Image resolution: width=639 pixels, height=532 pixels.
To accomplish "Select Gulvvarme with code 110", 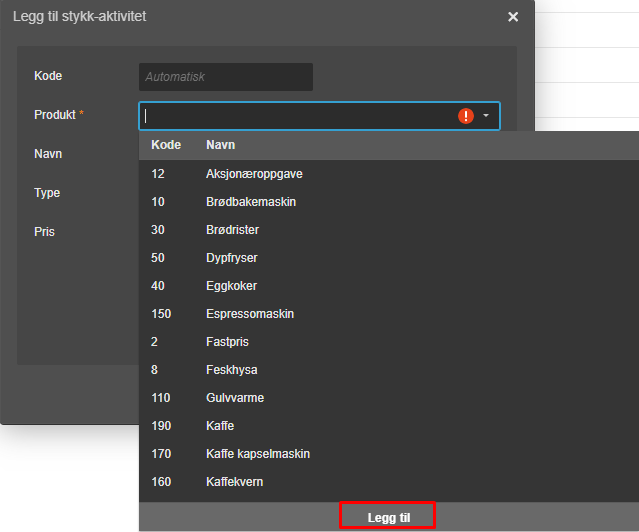I will coord(389,398).
